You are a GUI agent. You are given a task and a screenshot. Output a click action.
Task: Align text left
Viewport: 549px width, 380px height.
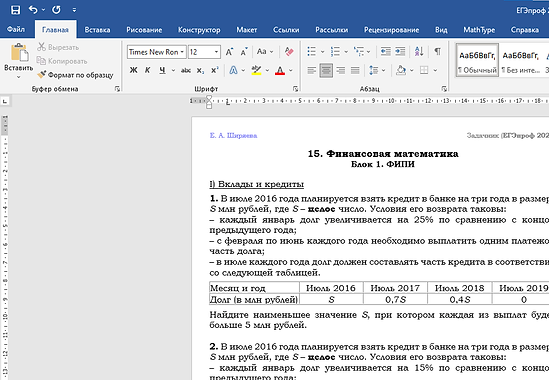(312, 71)
